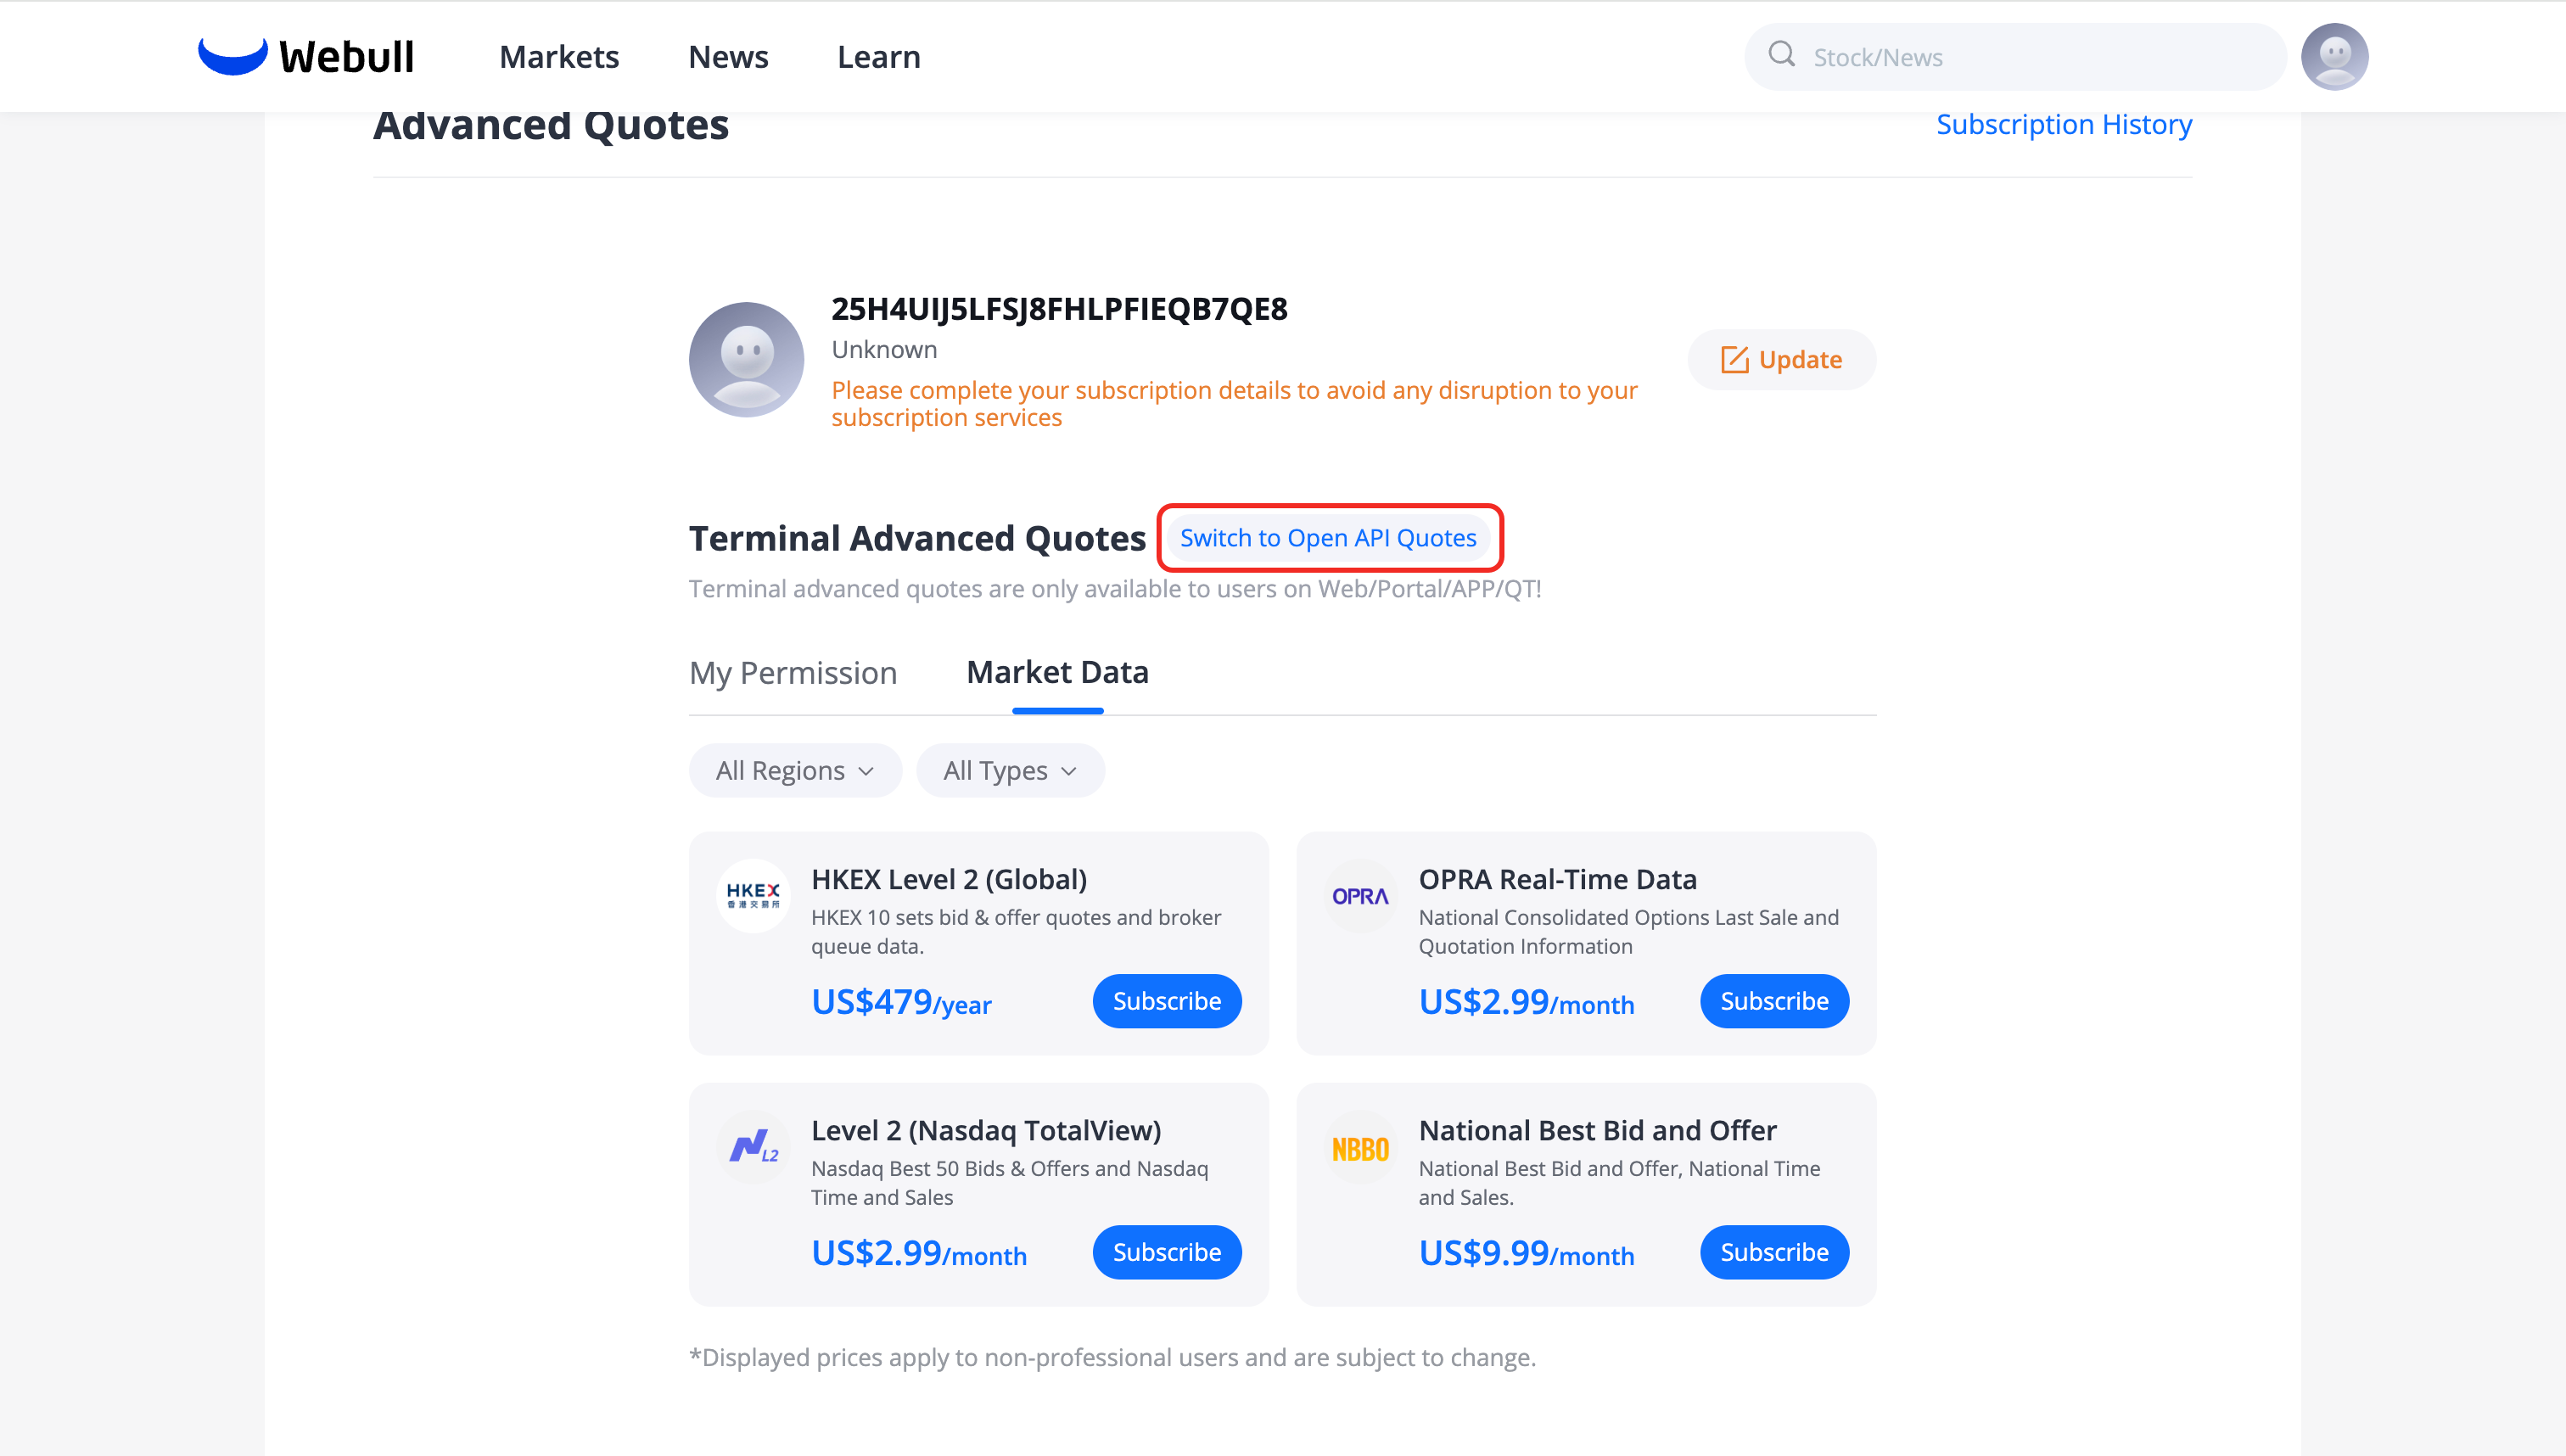Select the Market Data tab

pyautogui.click(x=1057, y=673)
